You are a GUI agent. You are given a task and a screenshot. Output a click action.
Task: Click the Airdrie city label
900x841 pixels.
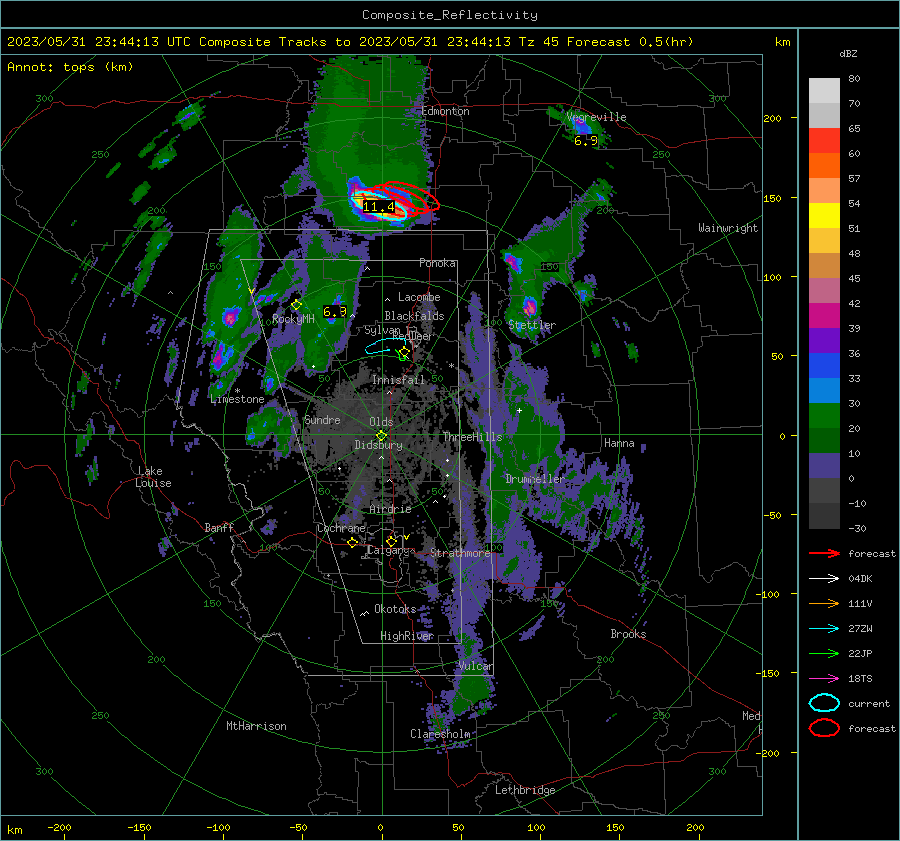click(390, 509)
